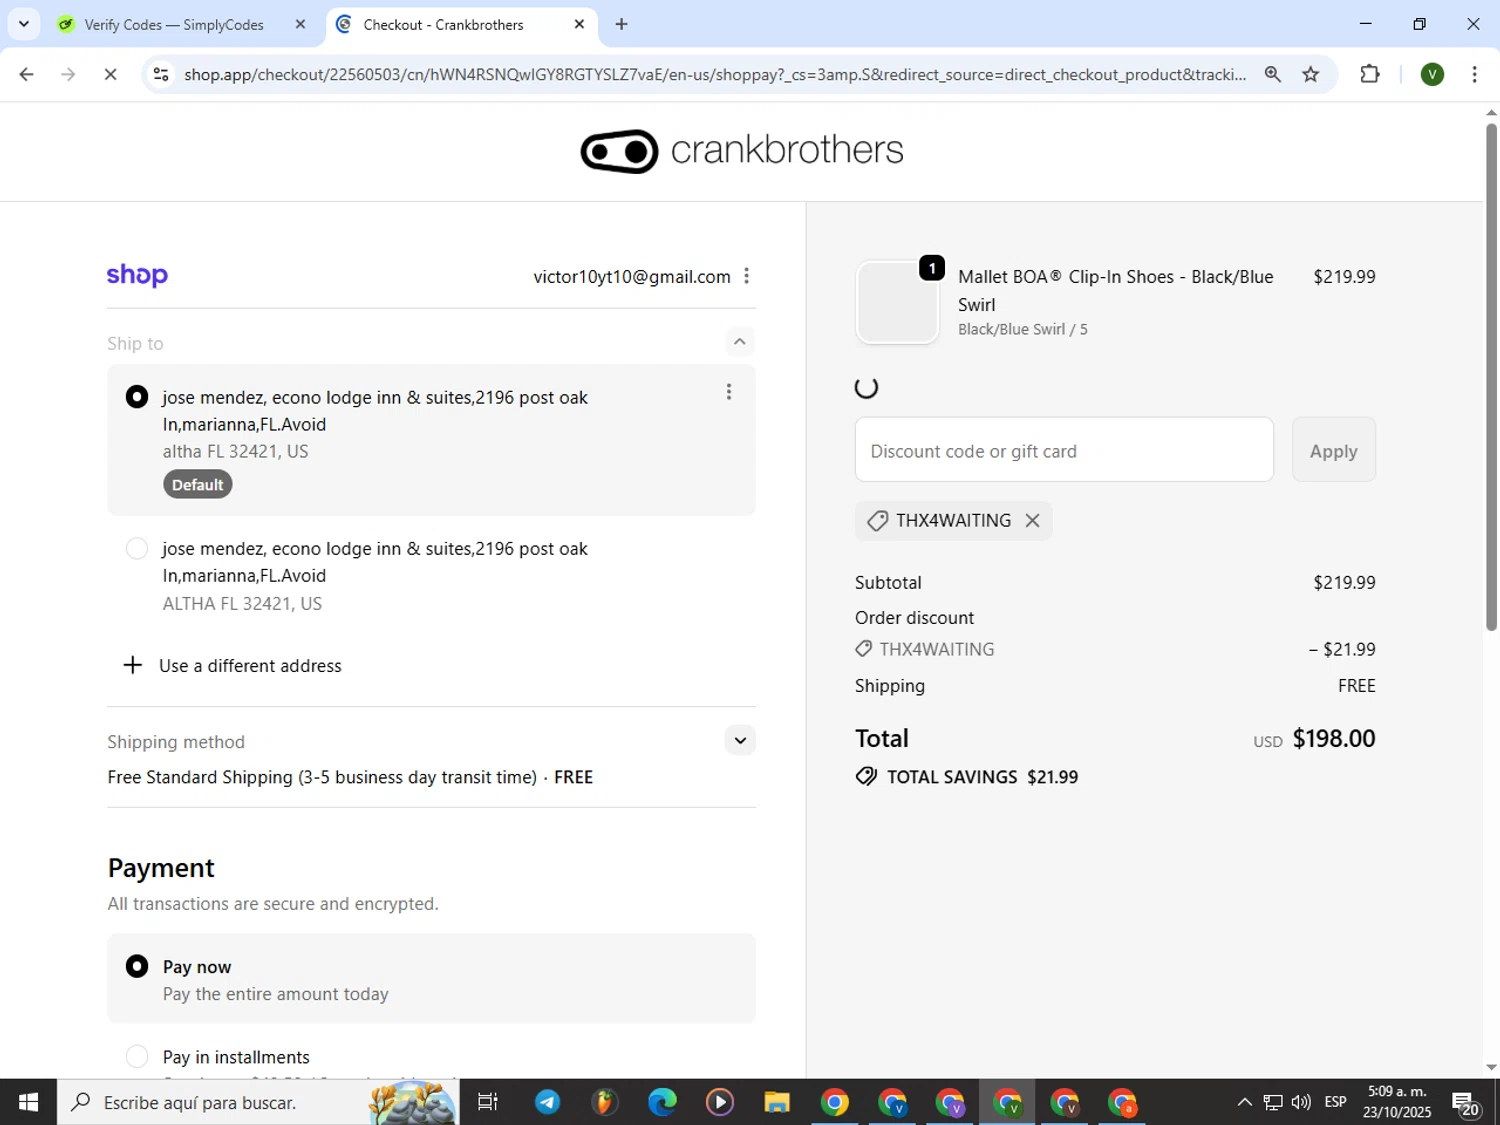Click the plus icon to use a different address

132,666
